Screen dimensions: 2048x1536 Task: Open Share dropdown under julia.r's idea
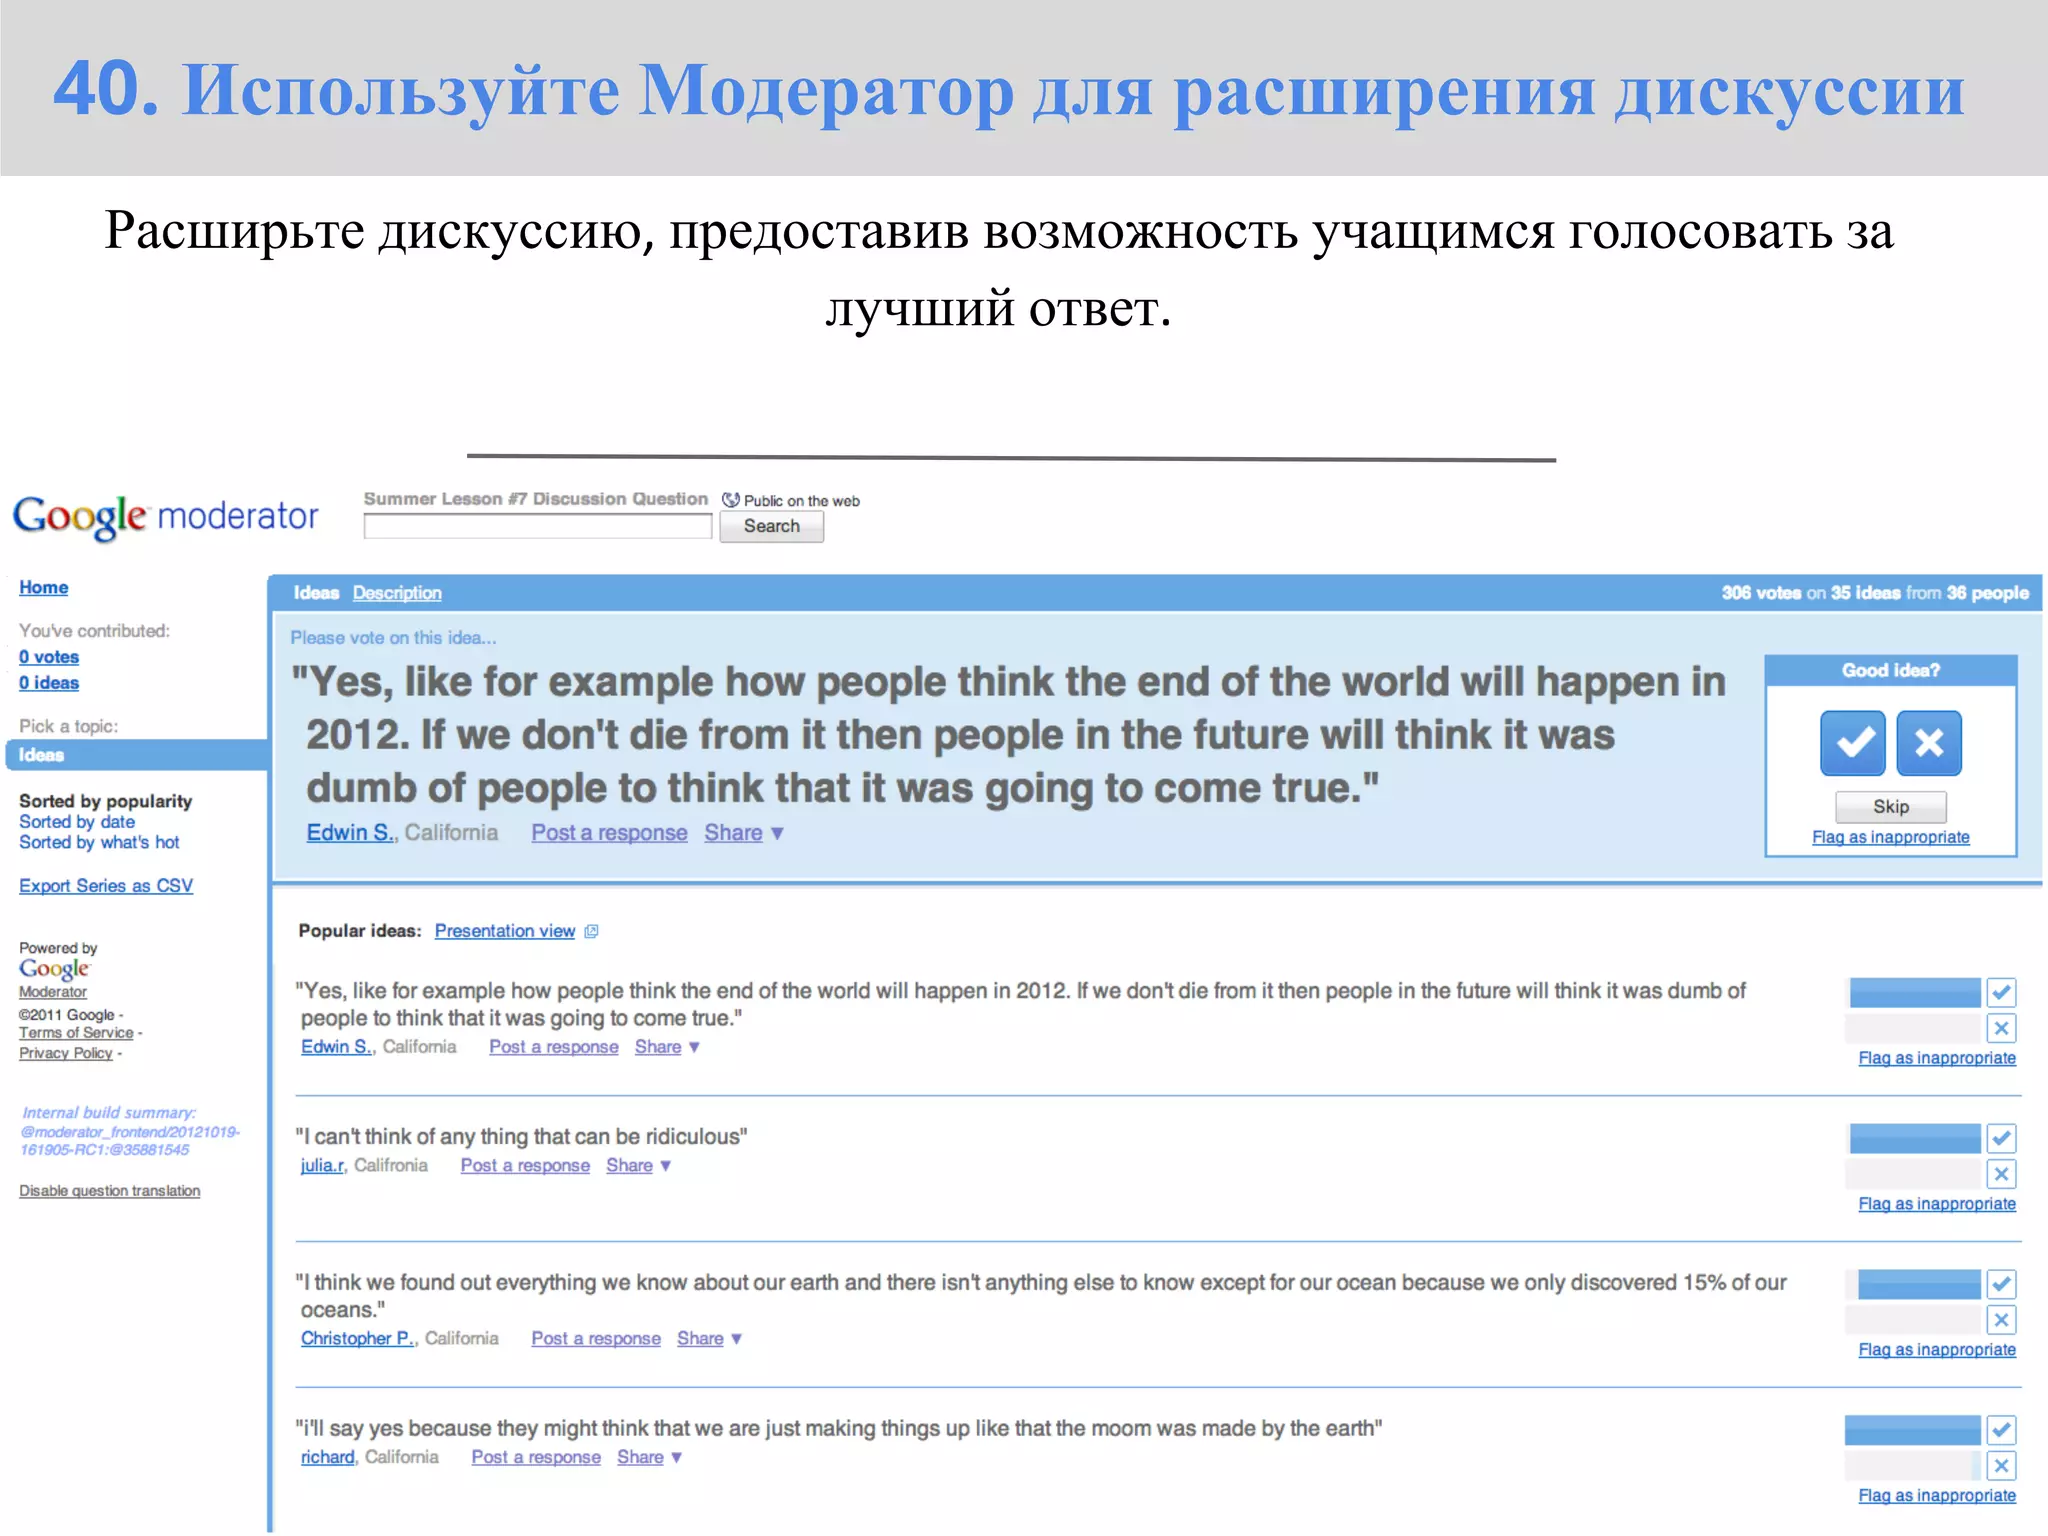coord(638,1166)
